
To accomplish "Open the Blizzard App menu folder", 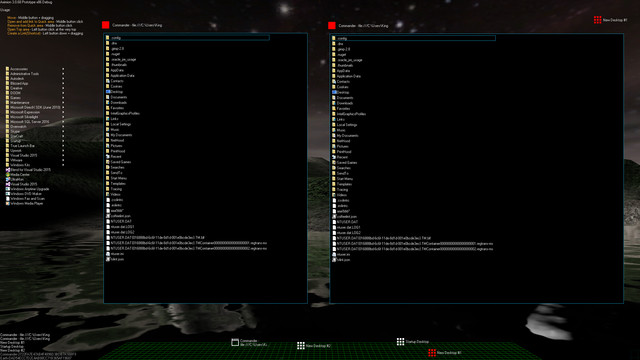I will coord(17,83).
